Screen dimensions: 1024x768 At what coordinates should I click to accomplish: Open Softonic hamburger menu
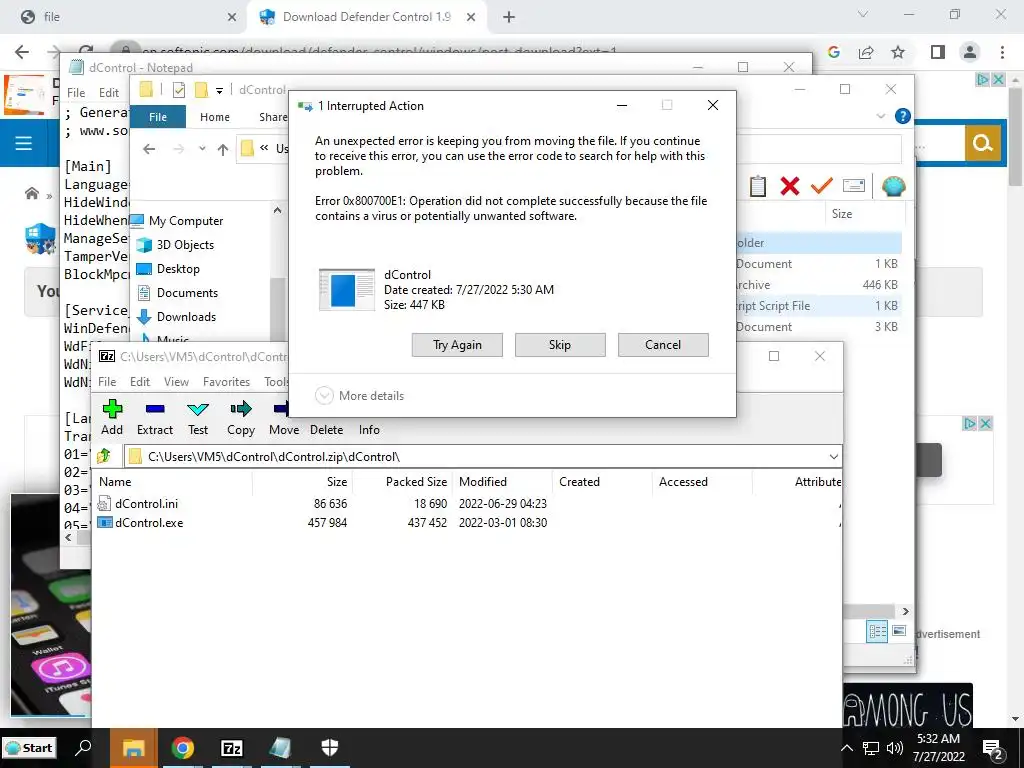tap(24, 143)
